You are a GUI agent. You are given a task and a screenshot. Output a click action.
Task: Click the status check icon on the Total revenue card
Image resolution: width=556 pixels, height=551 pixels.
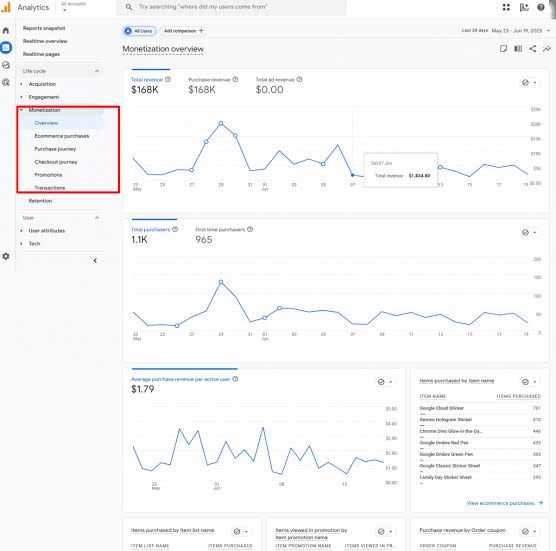525,83
